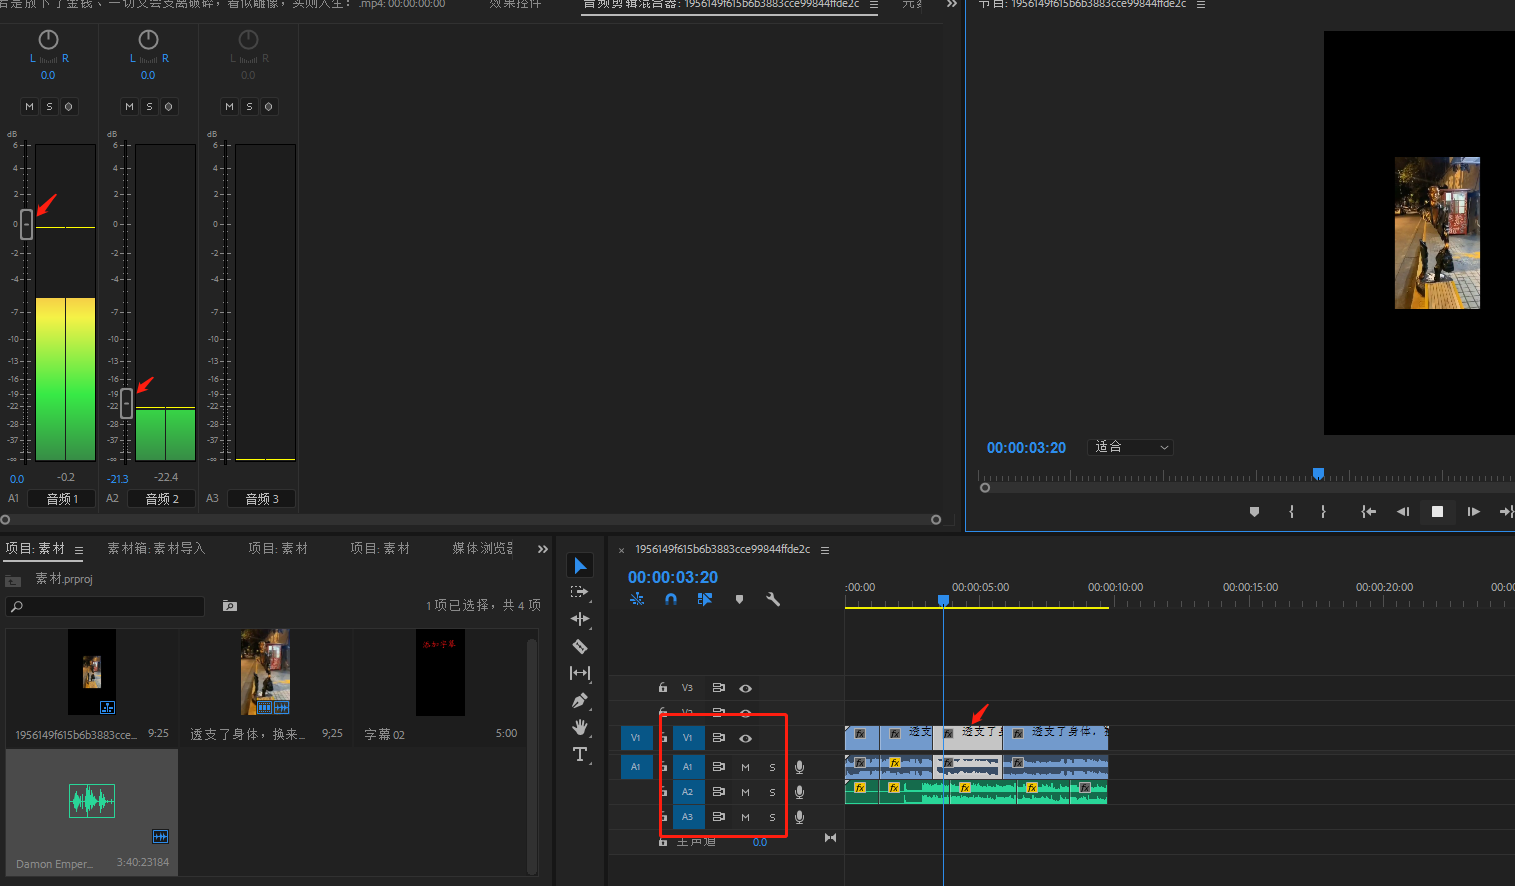Select the Pen tool
1515x886 pixels.
(580, 700)
